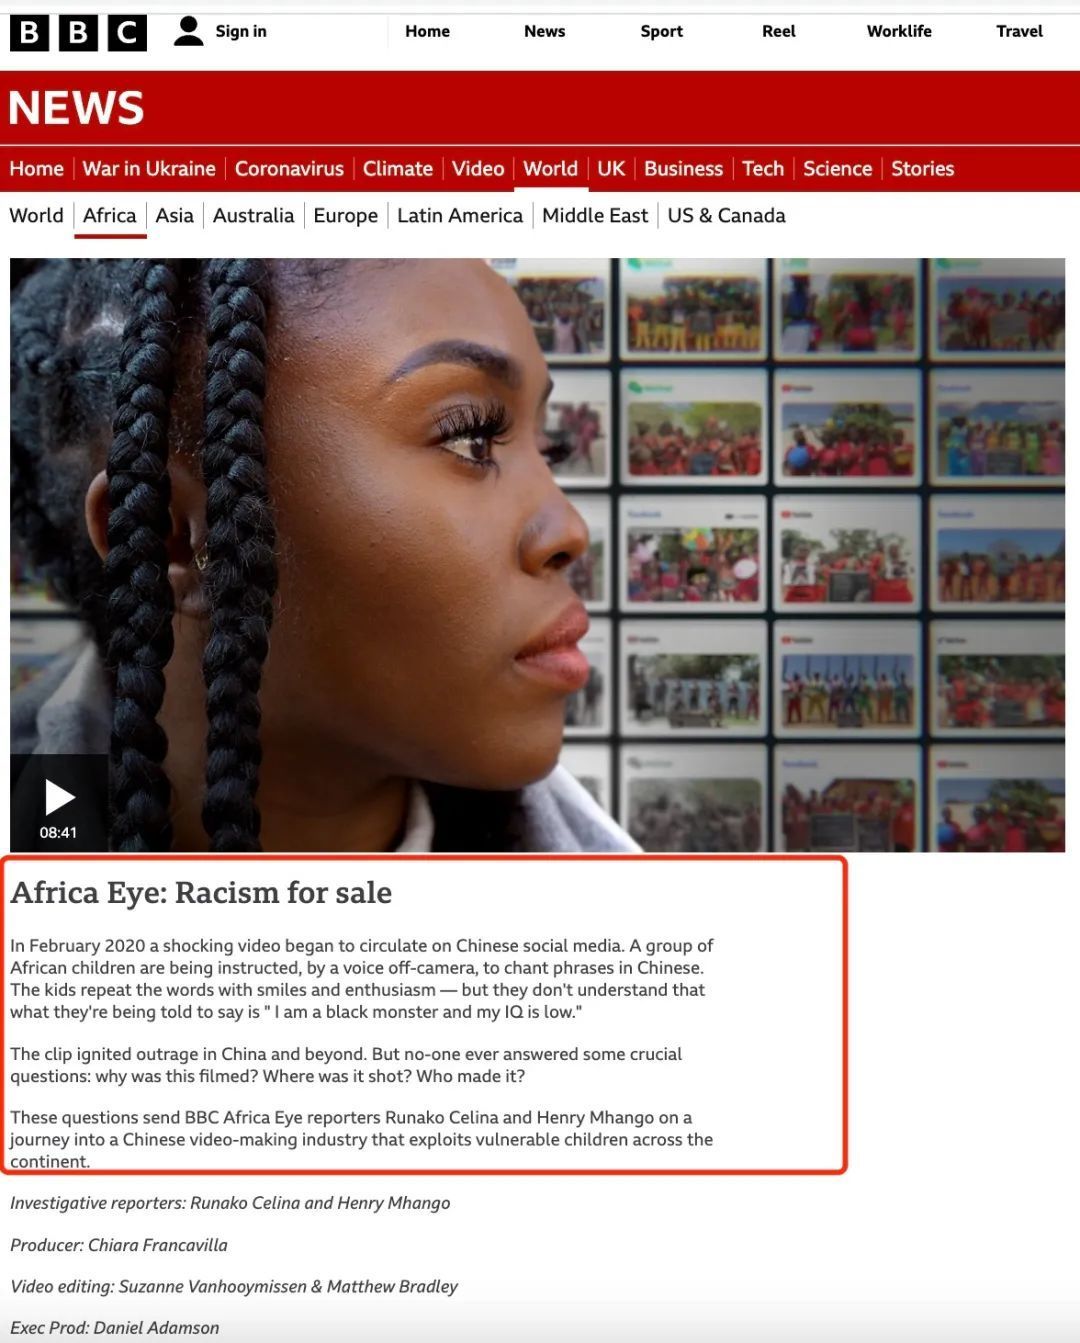
Task: Click the Sign in user icon
Action: [x=188, y=31]
